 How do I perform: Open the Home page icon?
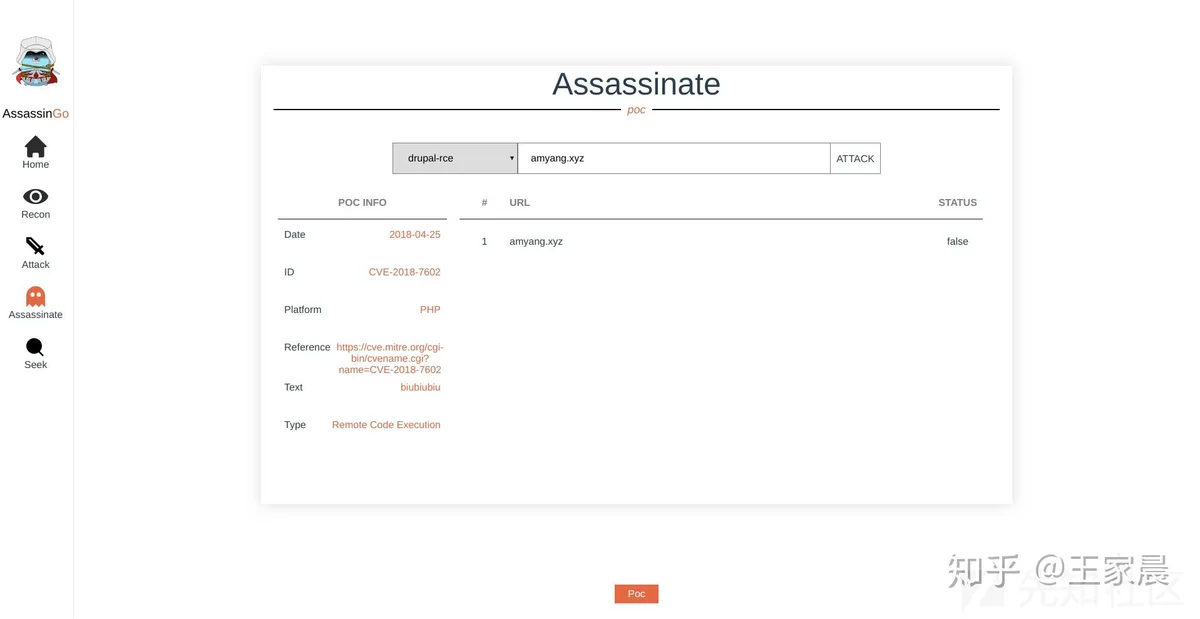36,146
